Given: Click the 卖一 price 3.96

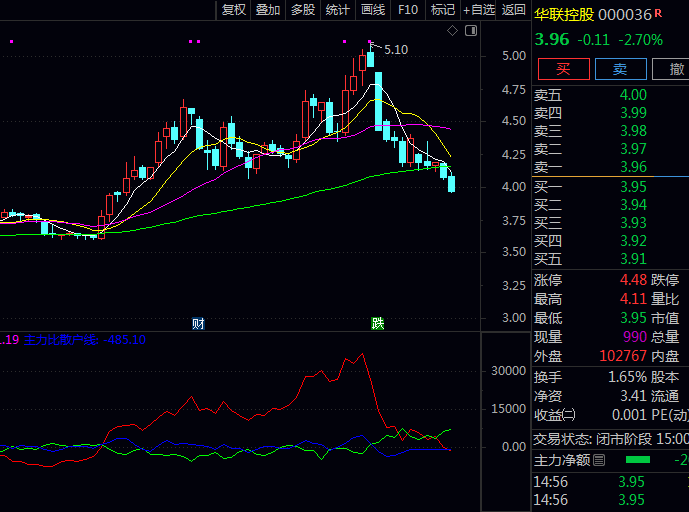Looking at the screenshot, I should tap(633, 167).
